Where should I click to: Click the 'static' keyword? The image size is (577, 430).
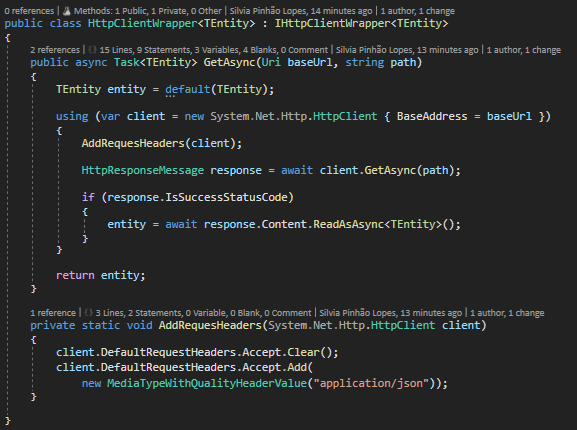pos(100,326)
